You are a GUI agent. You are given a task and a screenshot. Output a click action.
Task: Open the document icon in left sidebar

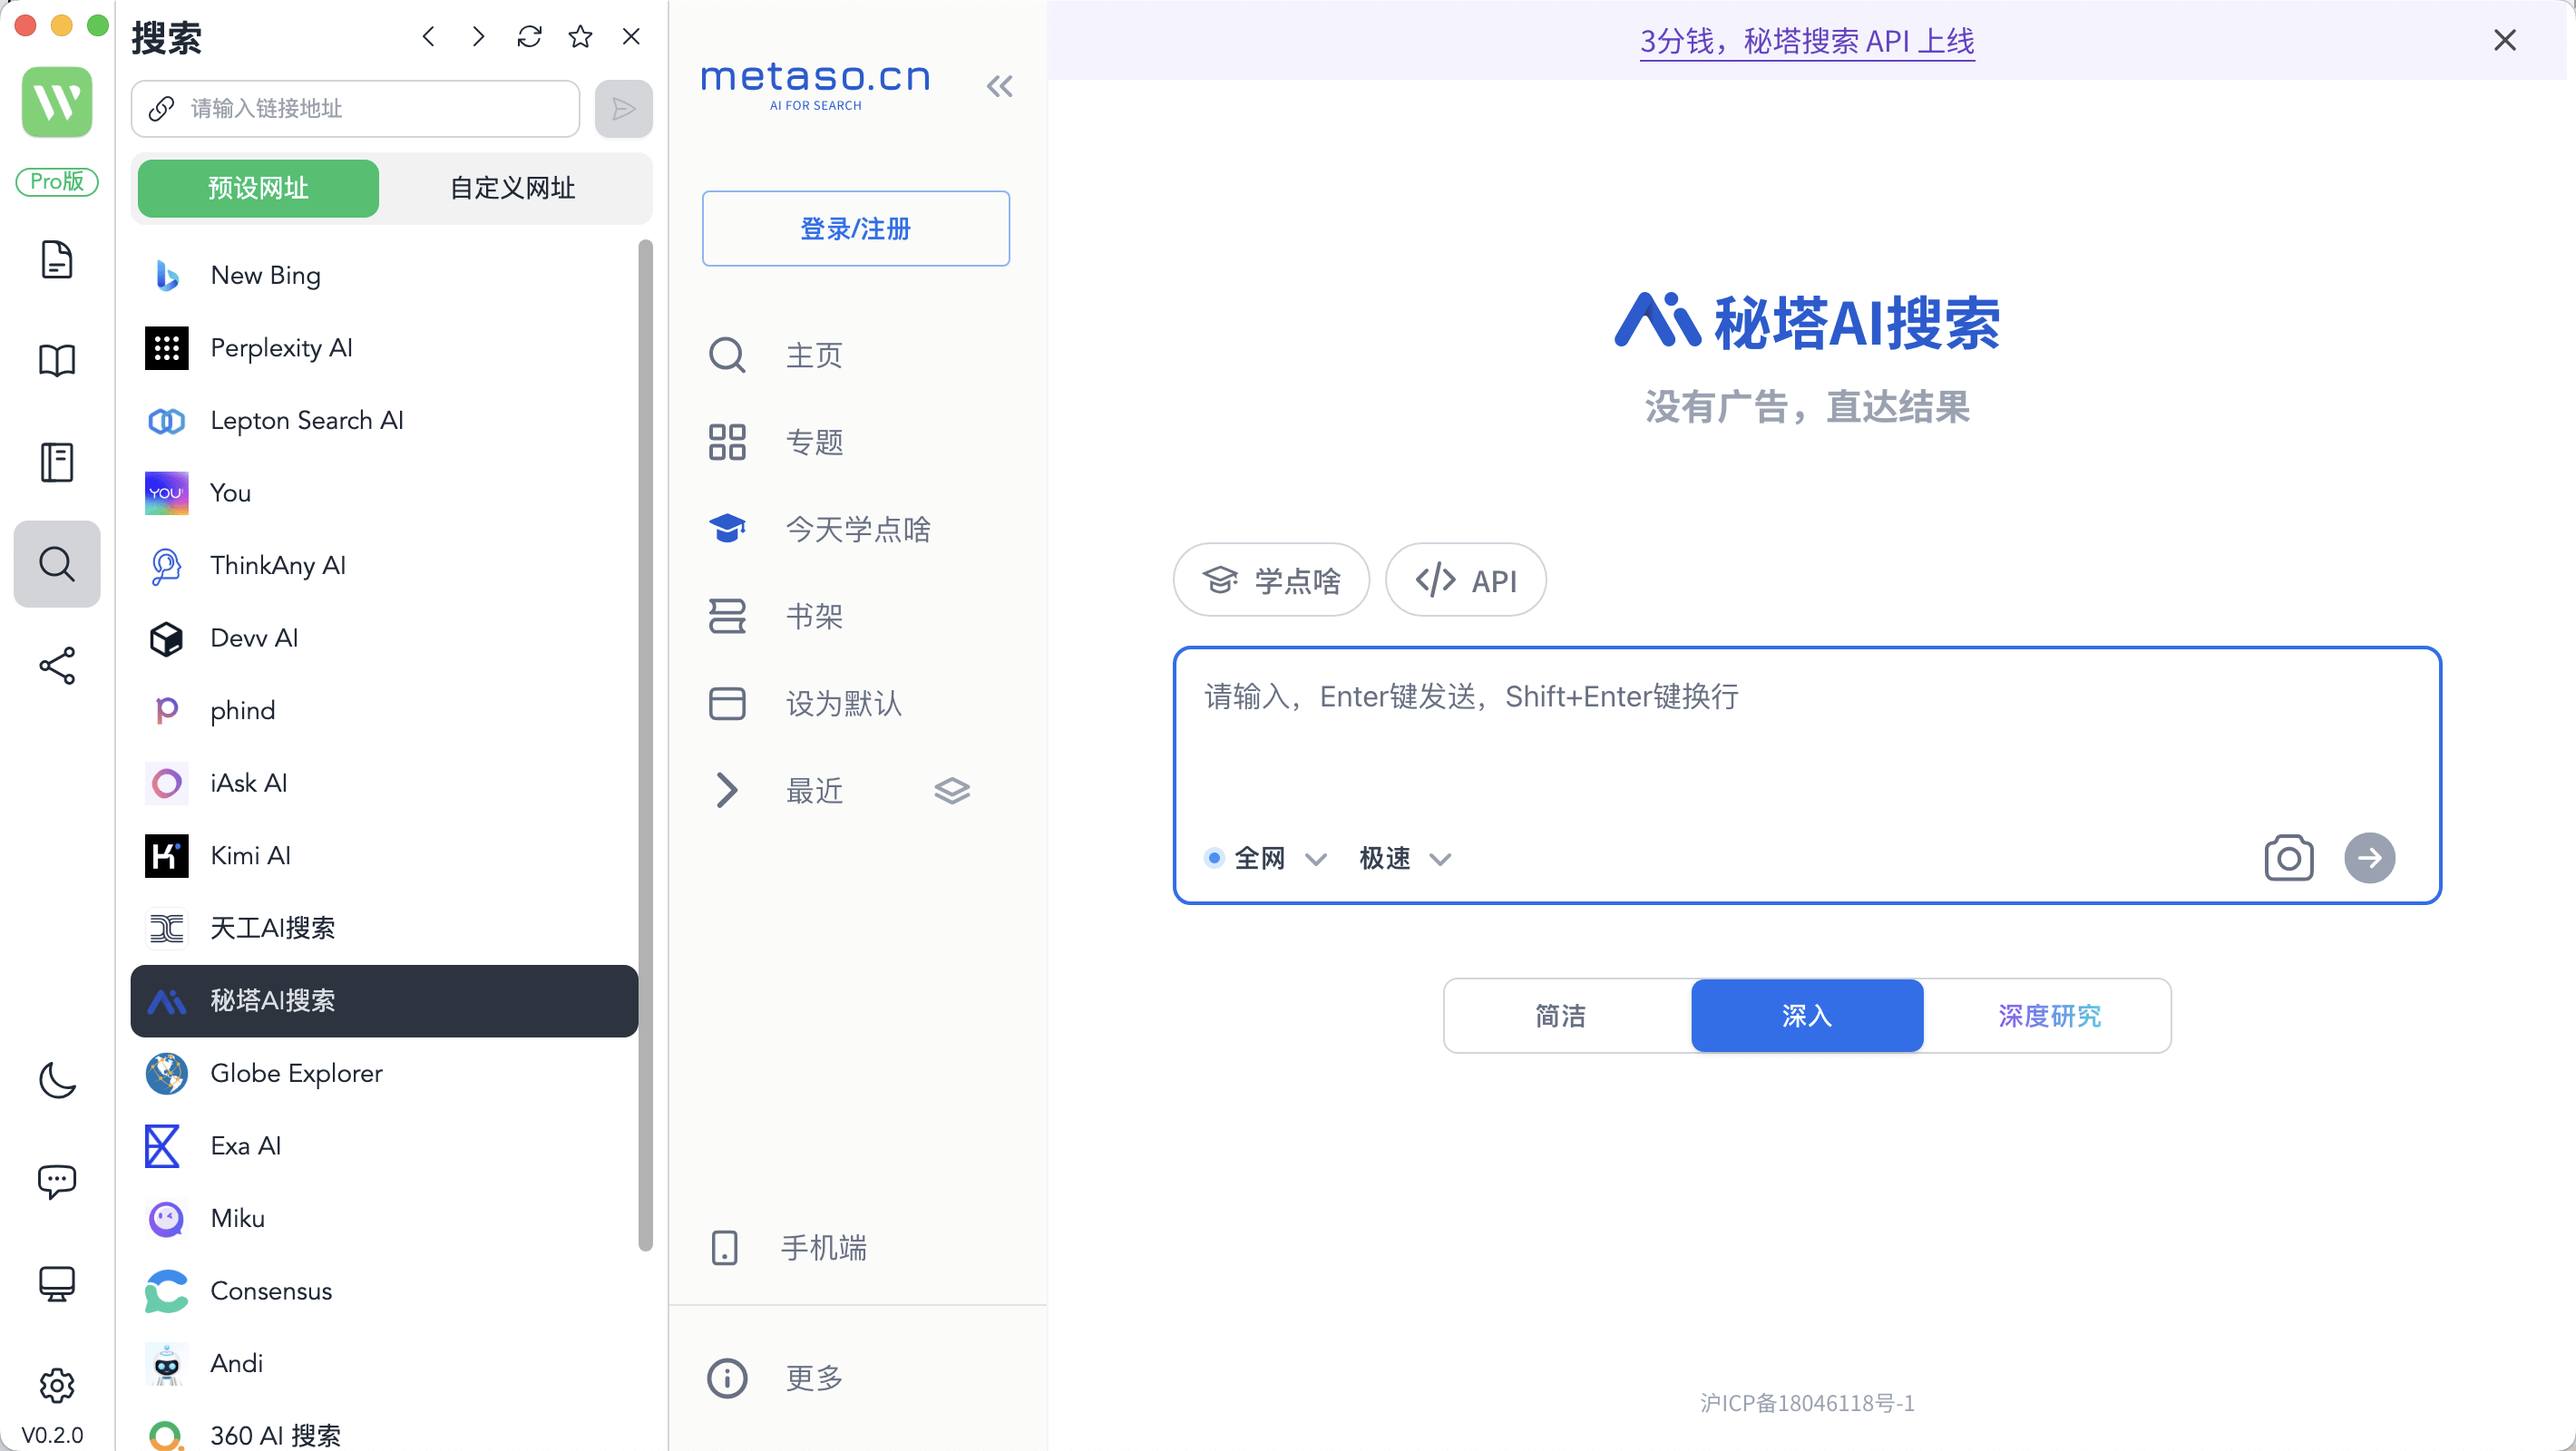pos(57,259)
